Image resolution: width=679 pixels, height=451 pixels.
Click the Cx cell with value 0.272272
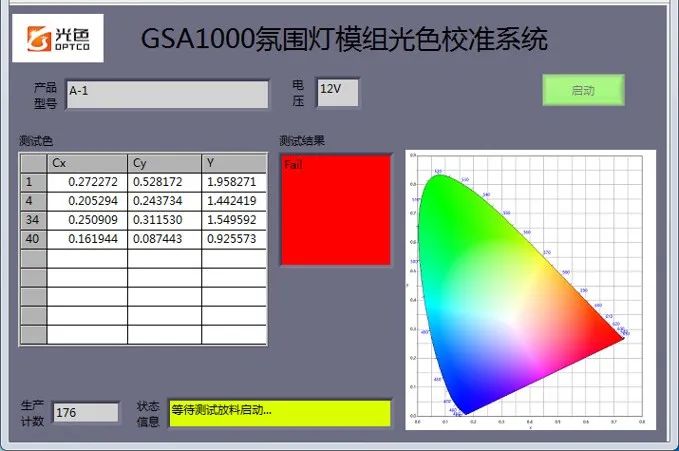87,182
